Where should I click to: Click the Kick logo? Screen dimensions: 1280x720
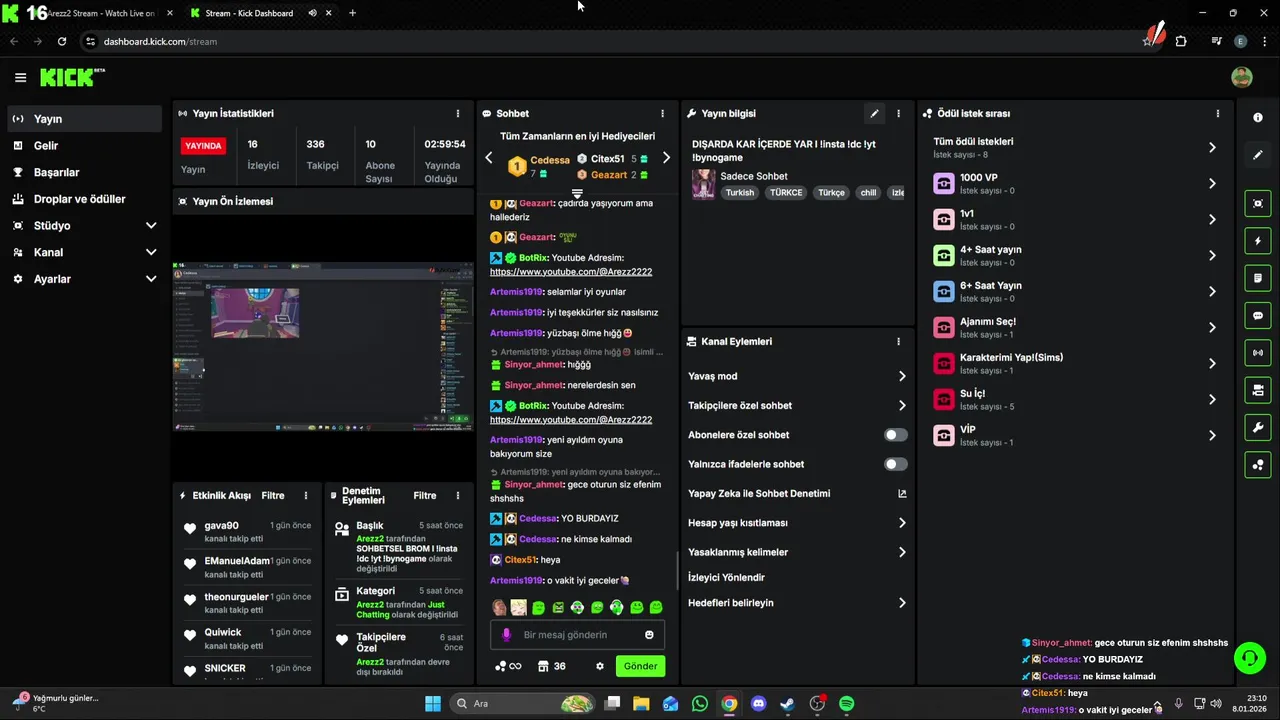pos(72,77)
